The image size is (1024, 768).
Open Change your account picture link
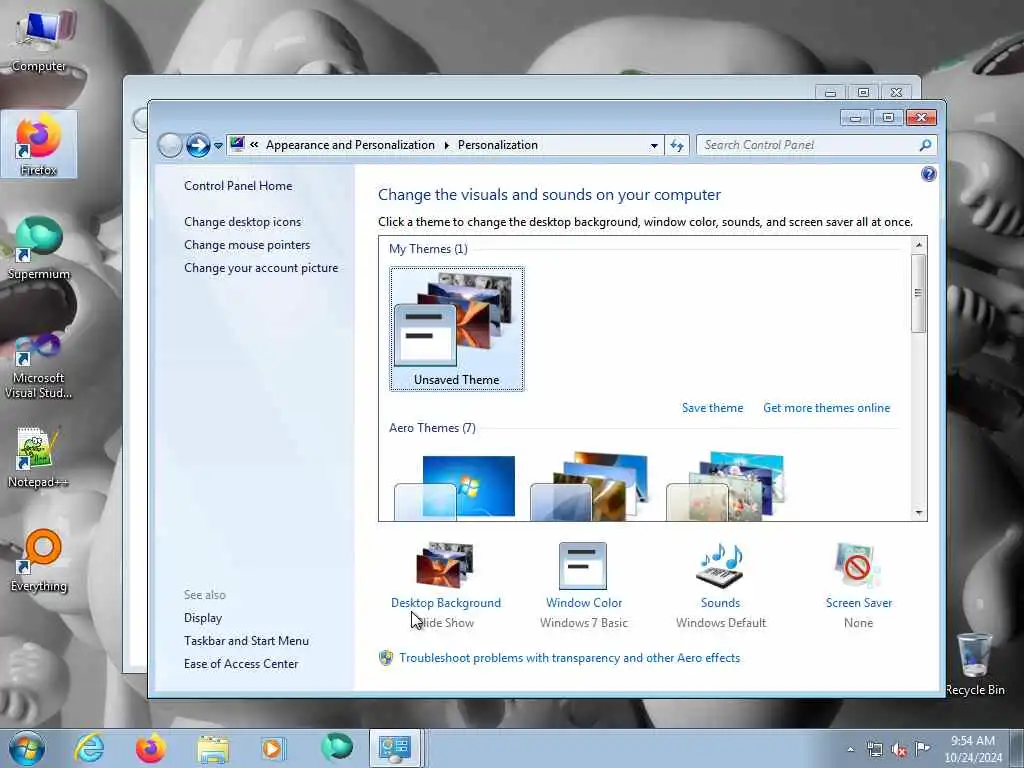pos(261,268)
